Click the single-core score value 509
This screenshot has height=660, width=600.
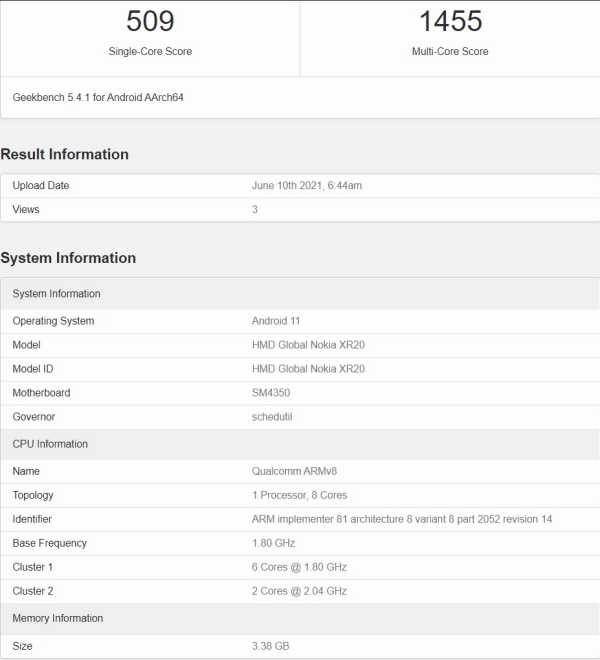tap(150, 21)
